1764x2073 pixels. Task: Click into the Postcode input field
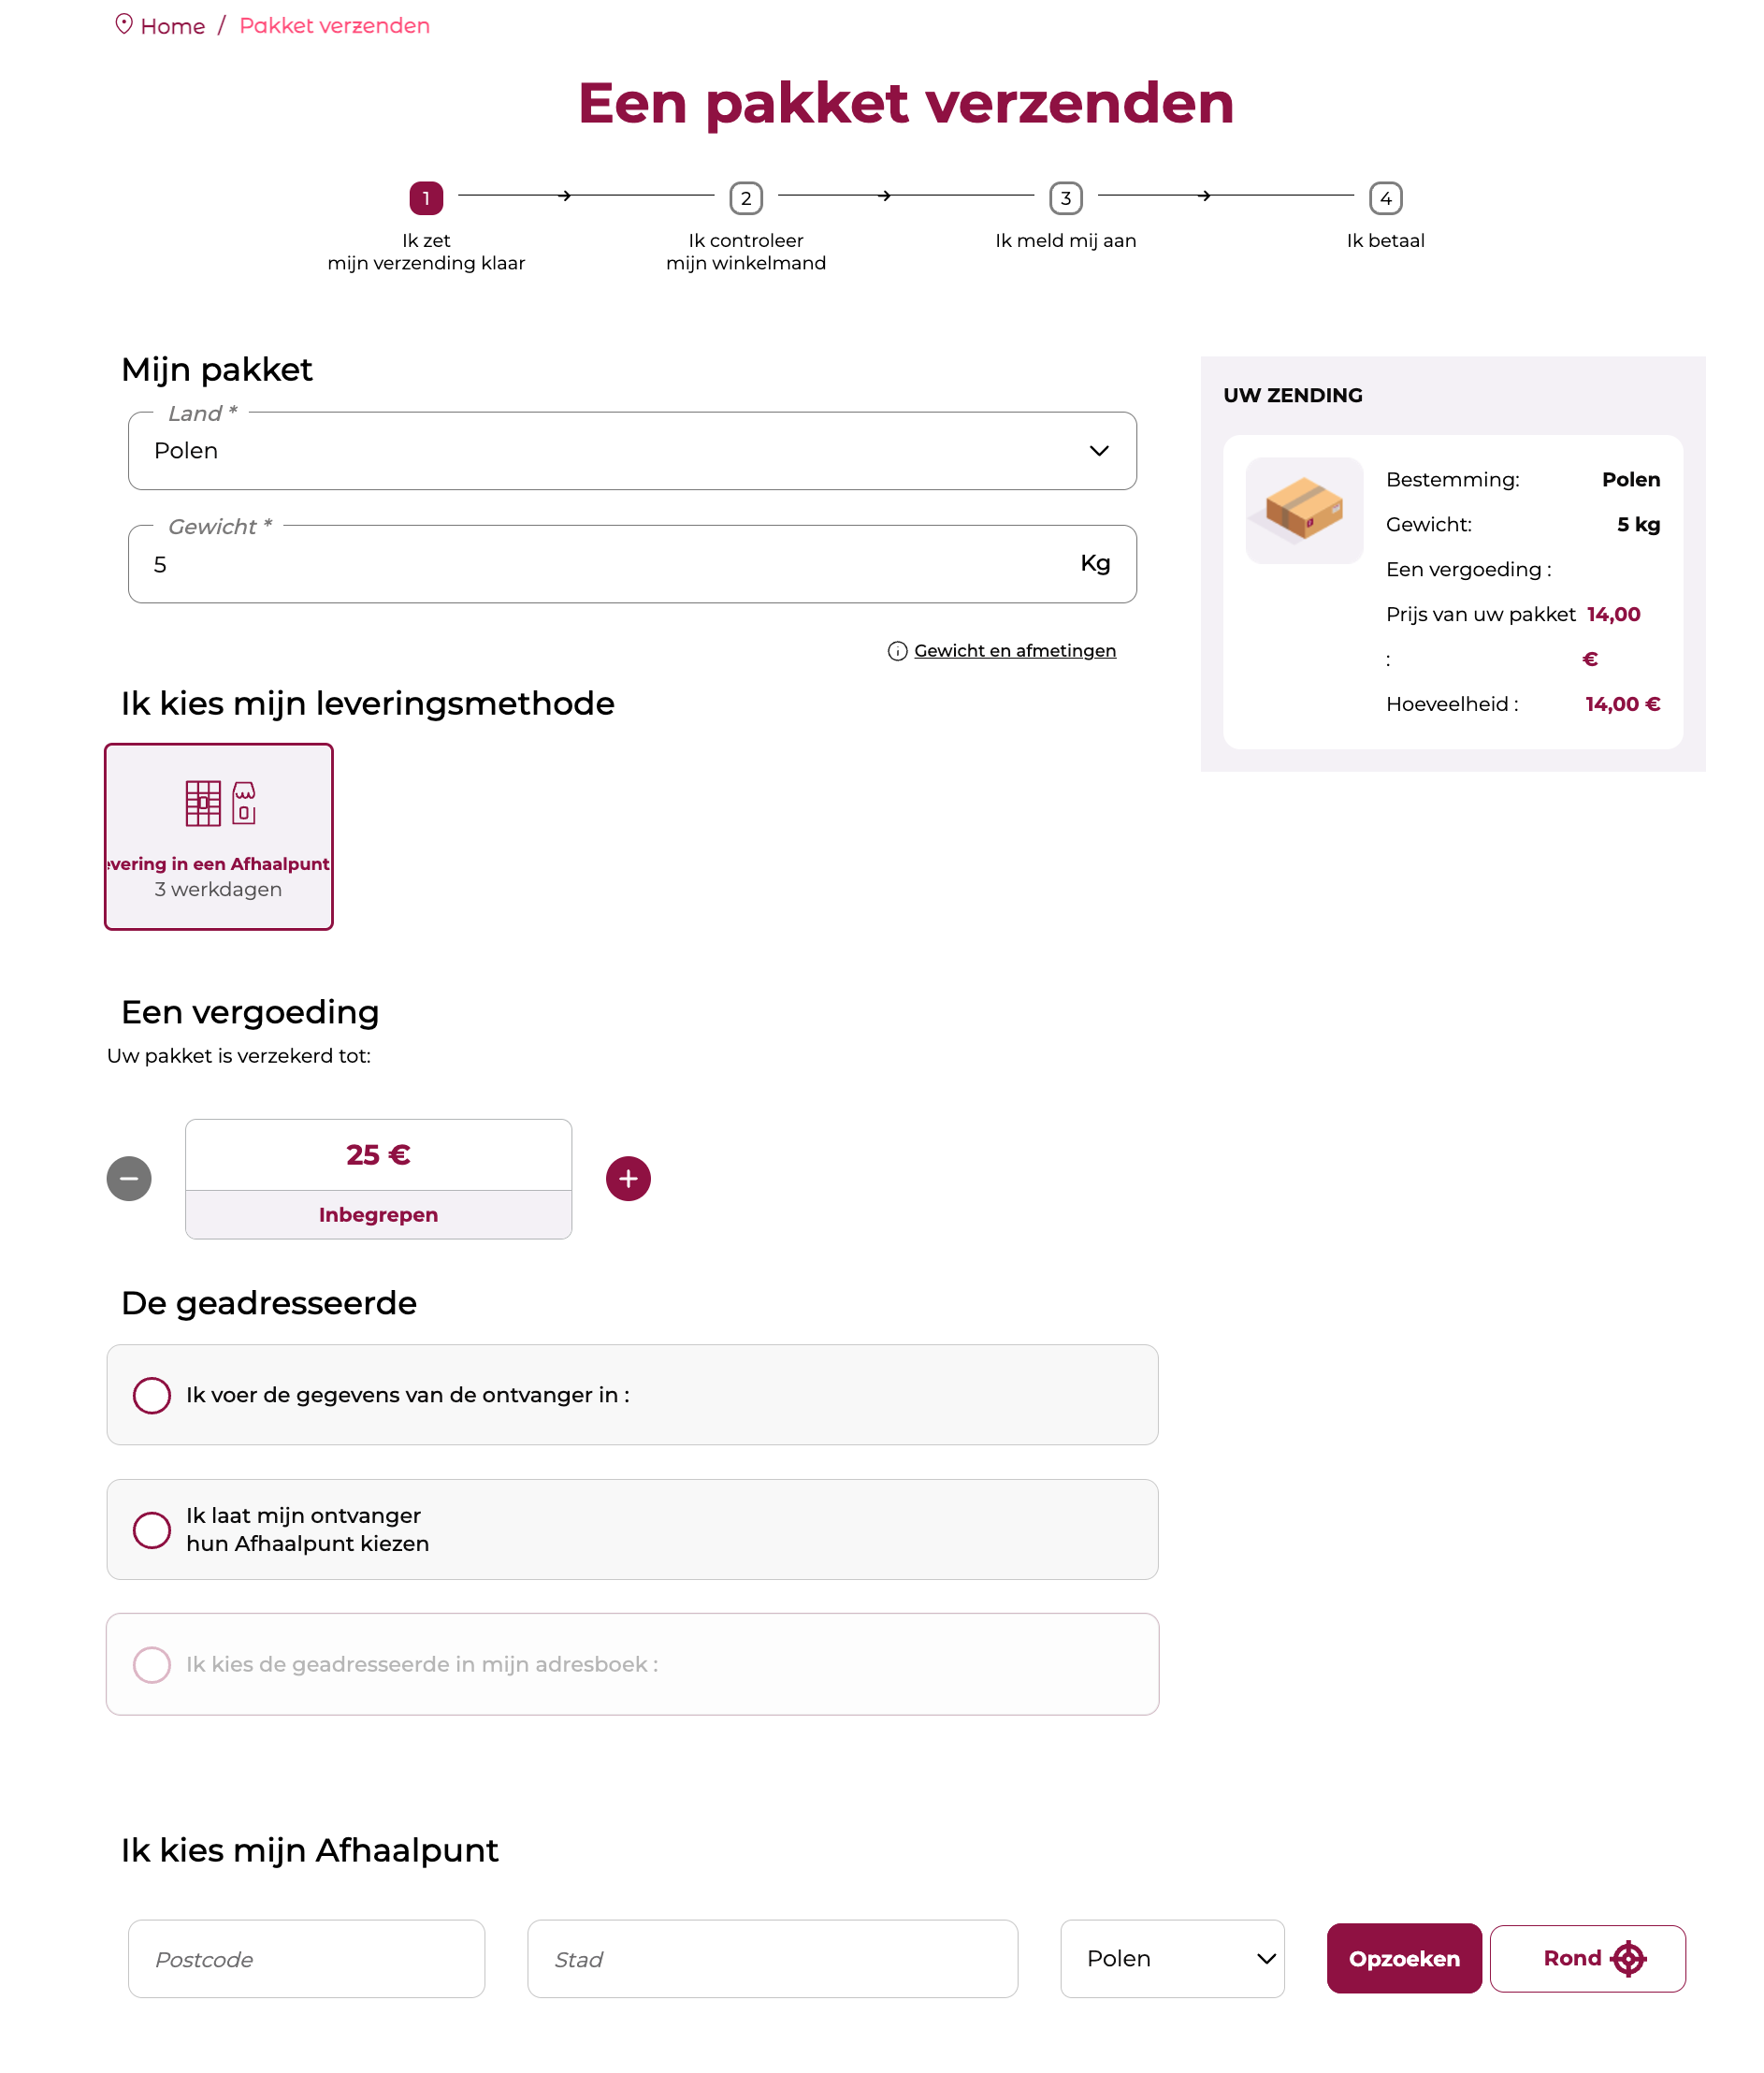(x=306, y=1958)
